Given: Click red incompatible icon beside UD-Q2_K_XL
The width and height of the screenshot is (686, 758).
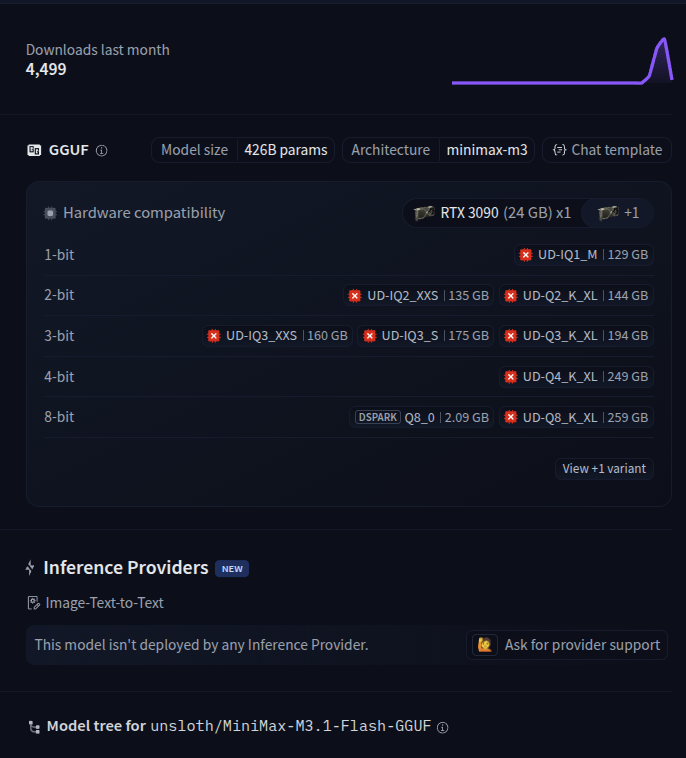Looking at the screenshot, I should click(x=511, y=295).
